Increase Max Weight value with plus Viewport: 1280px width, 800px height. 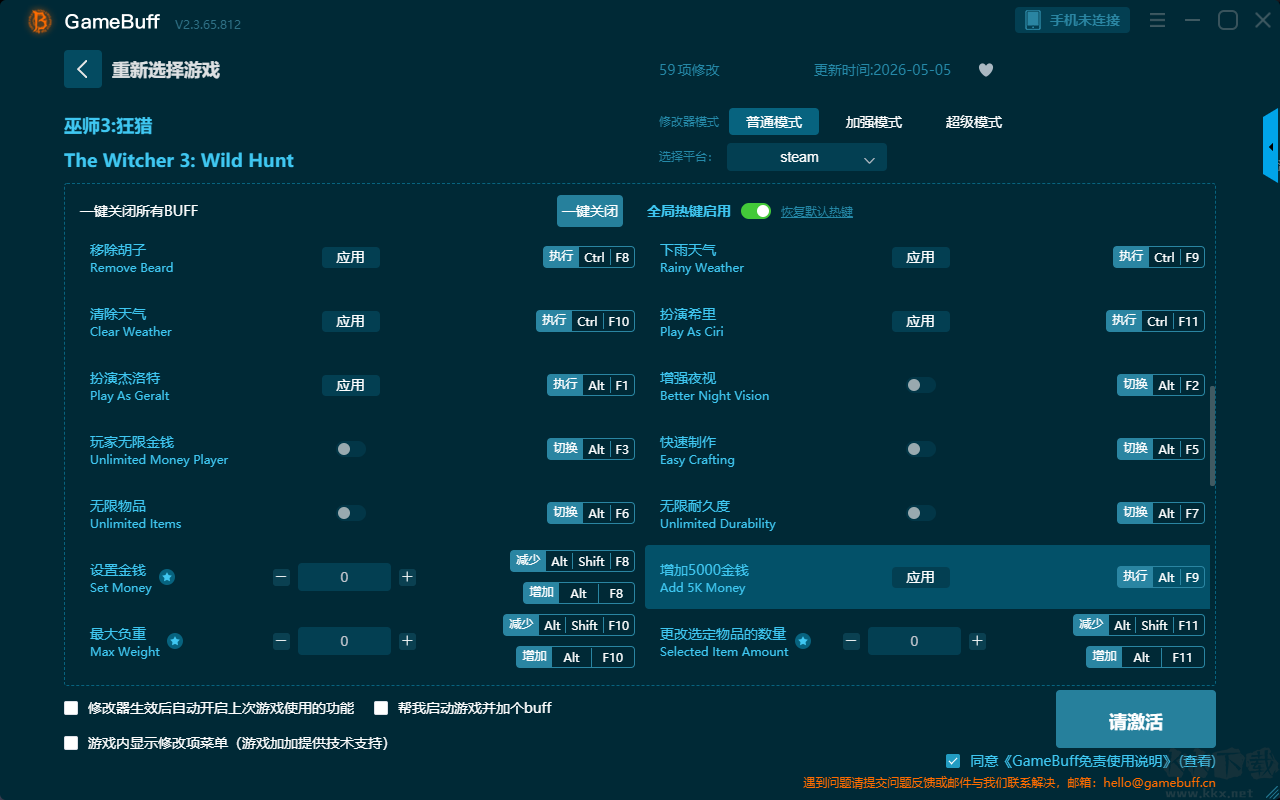407,641
